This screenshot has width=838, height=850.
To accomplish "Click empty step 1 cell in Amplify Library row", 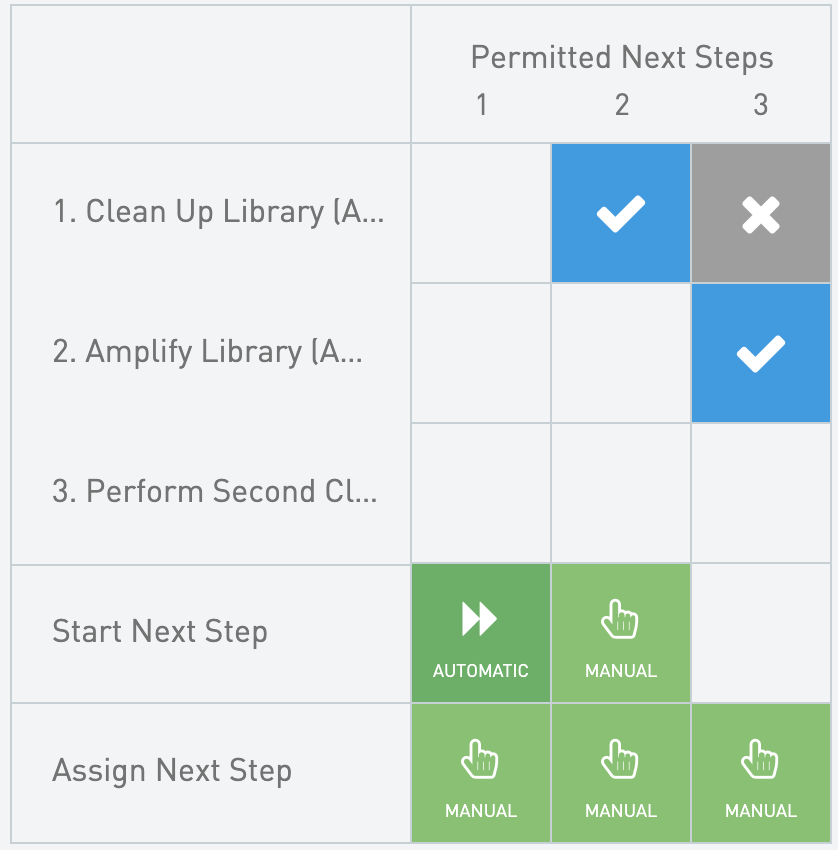I will coord(480,353).
